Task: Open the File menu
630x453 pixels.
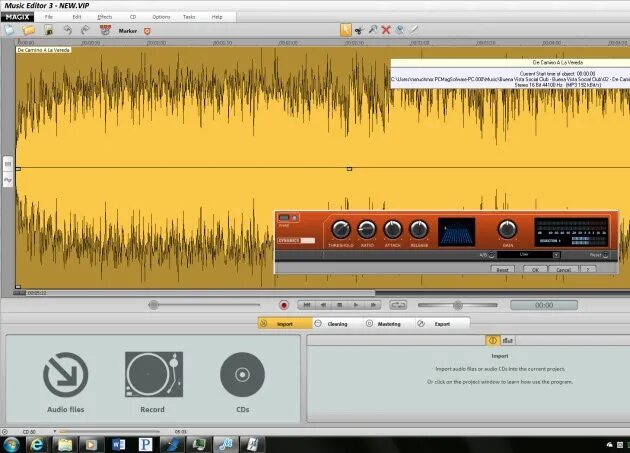Action: tap(49, 17)
